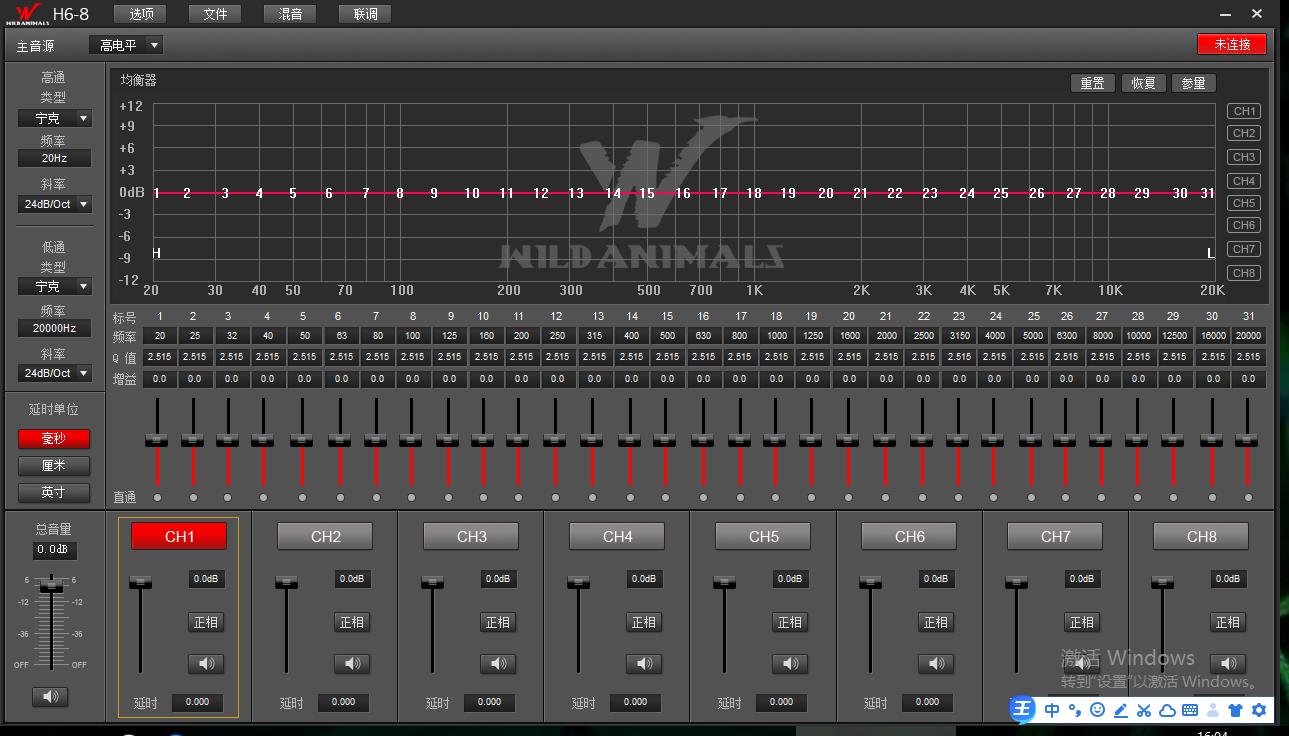The image size is (1289, 736).
Task: Click the band 1 (20 Hz) gain slider handle
Action: click(157, 440)
